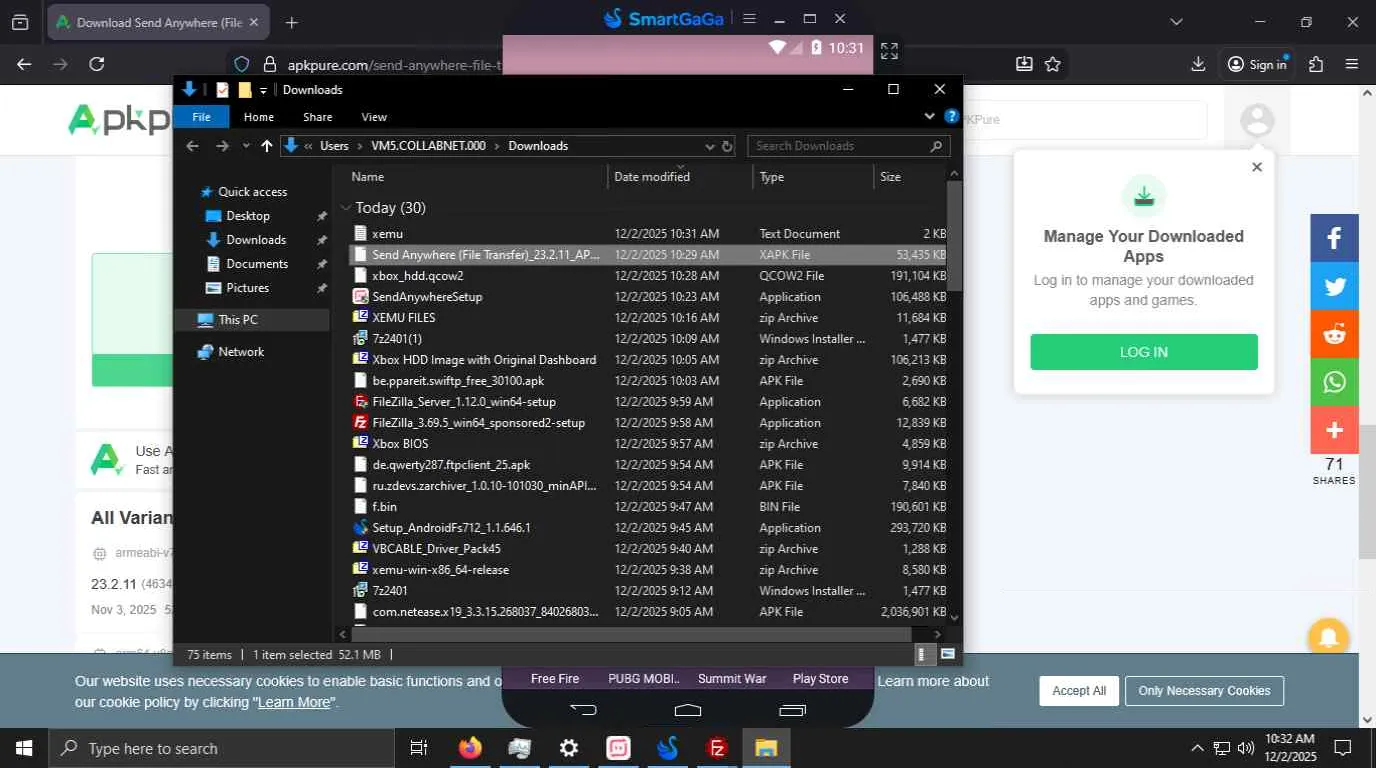Click Accept All cookies button

point(1079,691)
